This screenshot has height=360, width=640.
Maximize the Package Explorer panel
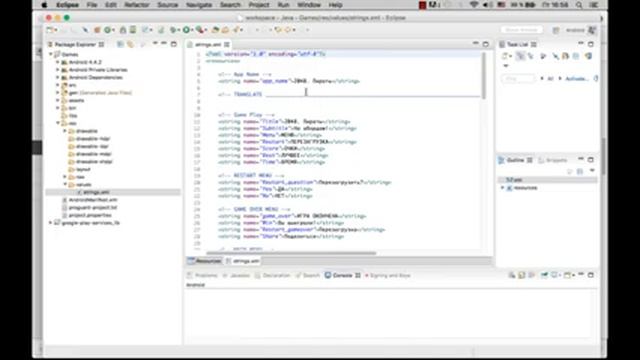click(173, 44)
